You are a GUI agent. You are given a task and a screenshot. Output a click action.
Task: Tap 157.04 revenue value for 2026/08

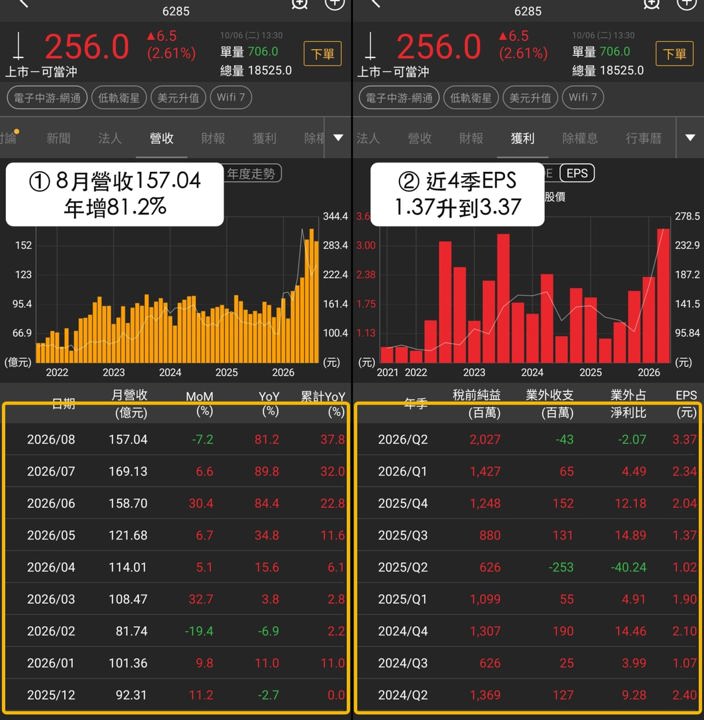[x=128, y=439]
